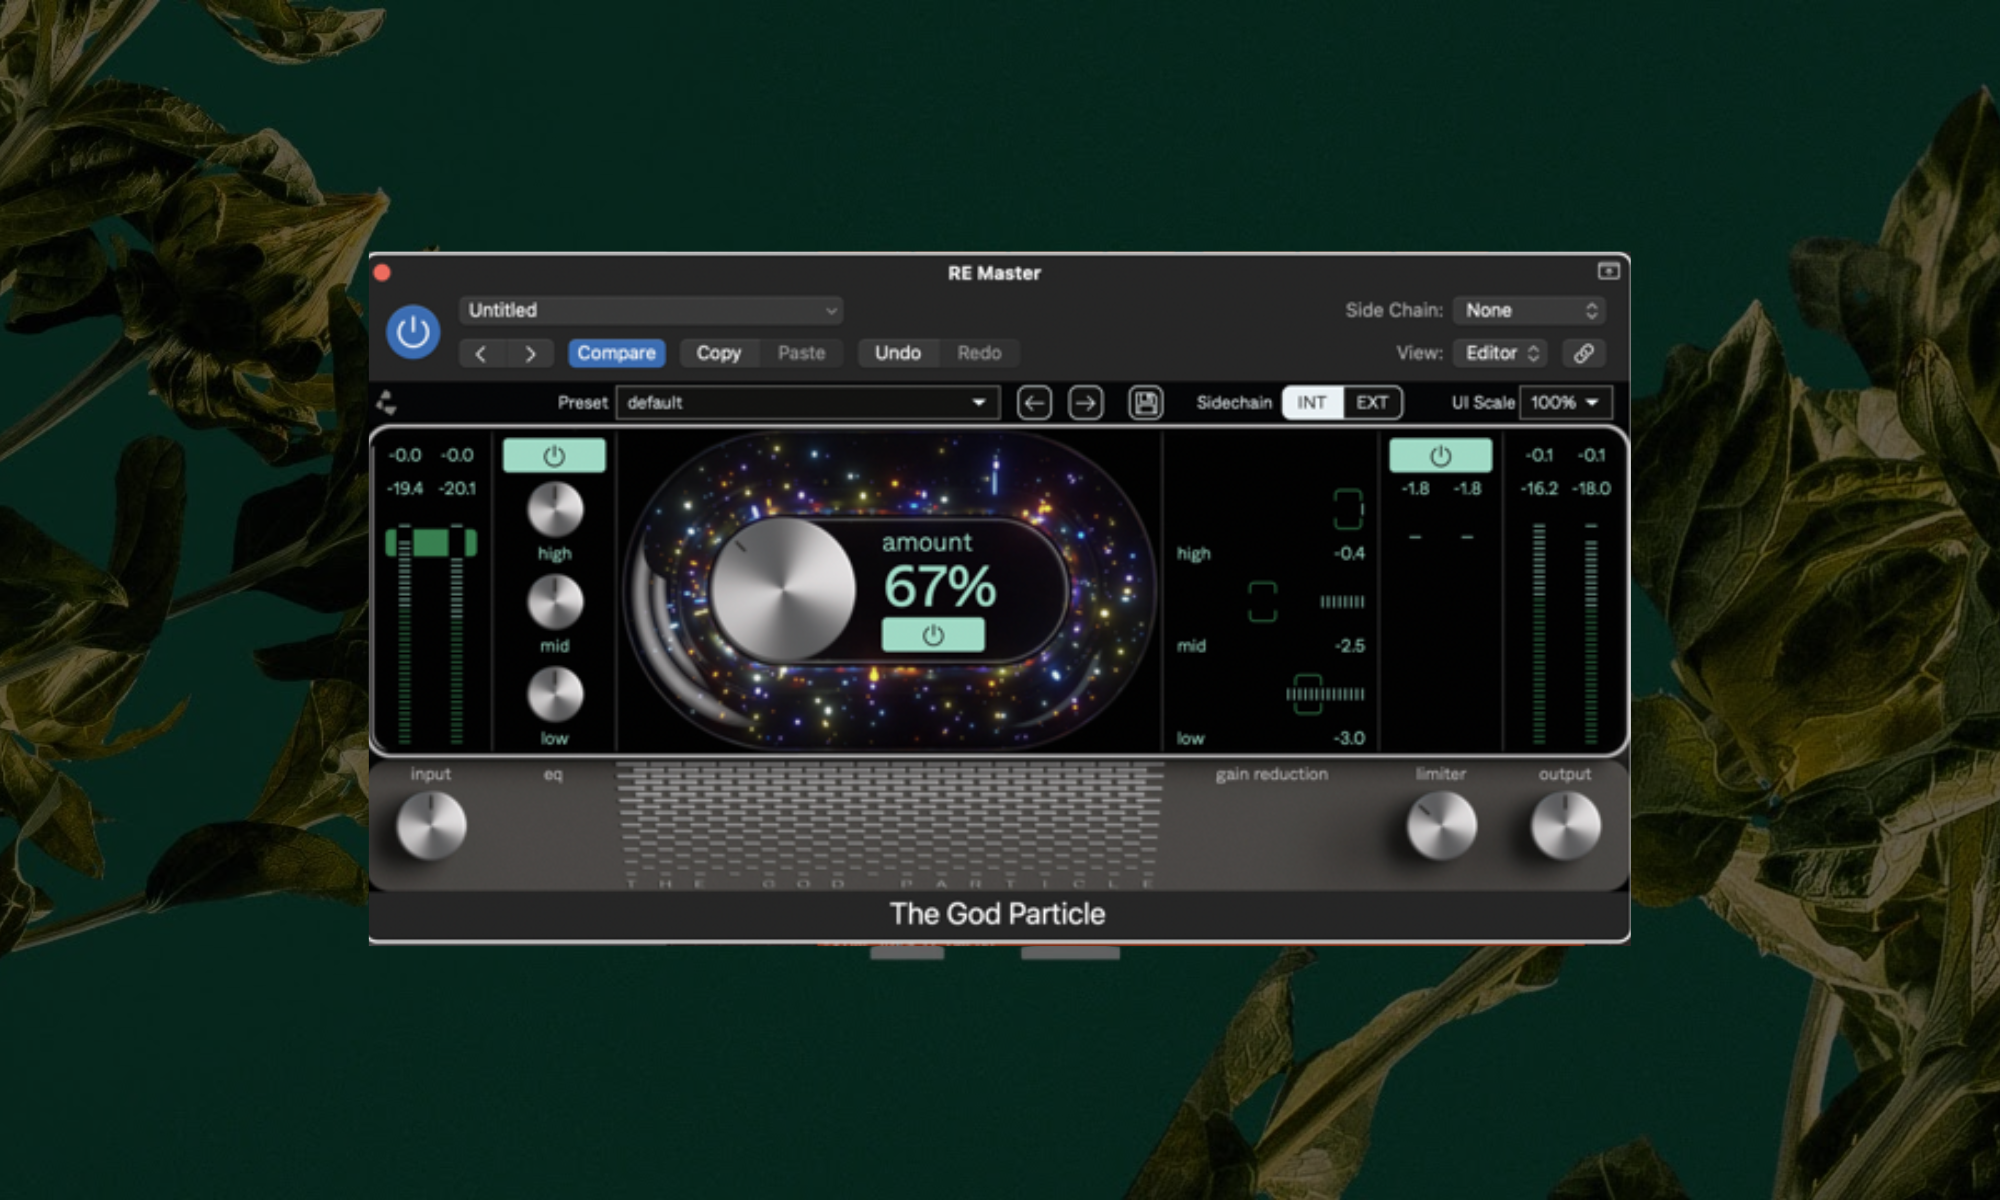This screenshot has width=2000, height=1200.
Task: Expand the UI Scale 100% dropdown
Action: click(1565, 402)
